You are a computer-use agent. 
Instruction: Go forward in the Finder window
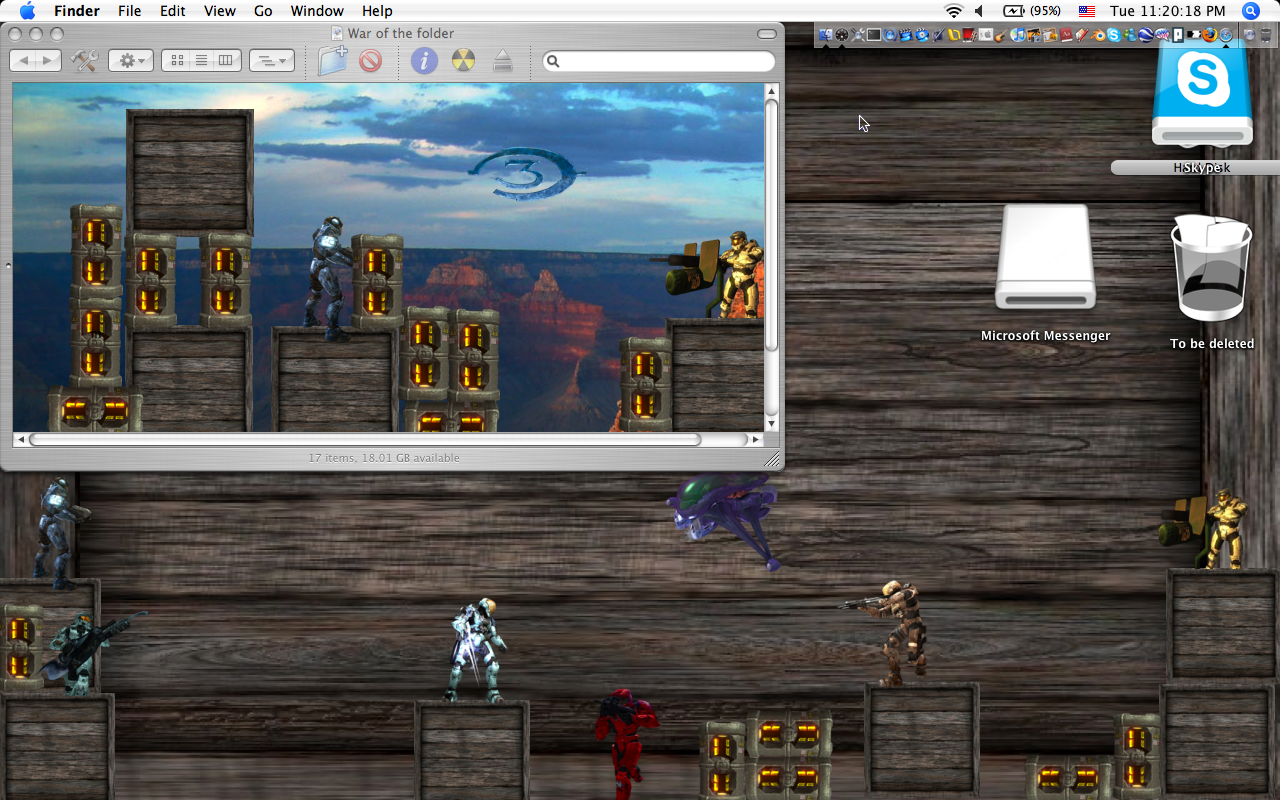tap(48, 61)
